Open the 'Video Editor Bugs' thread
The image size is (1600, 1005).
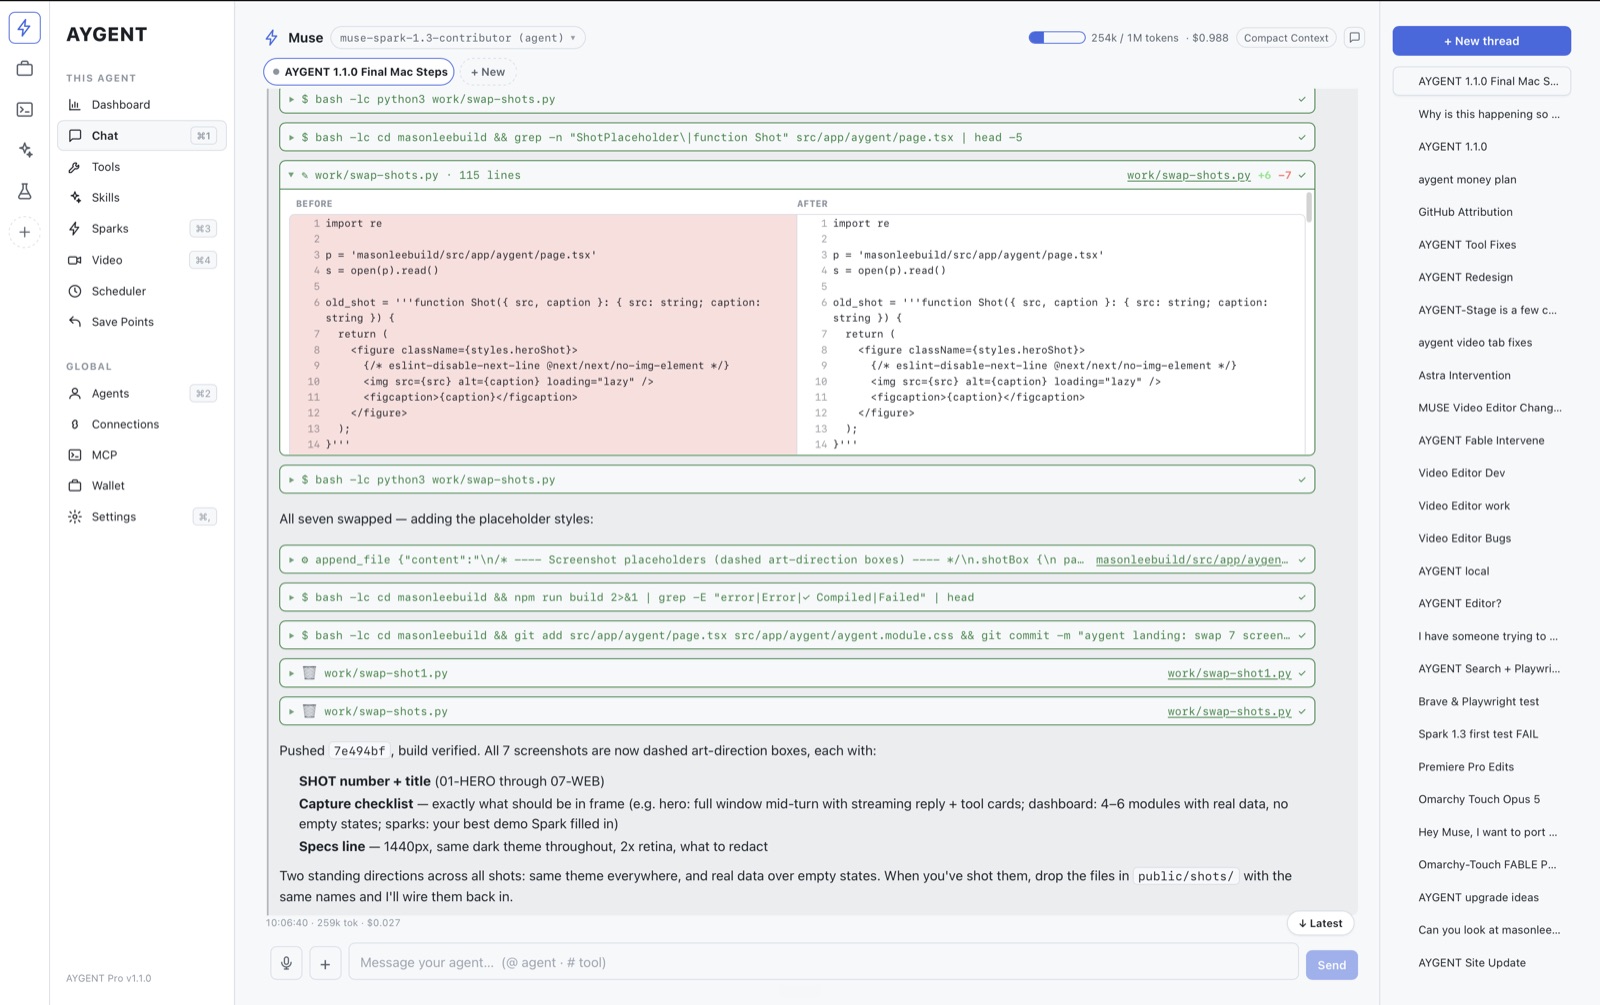(x=1481, y=539)
